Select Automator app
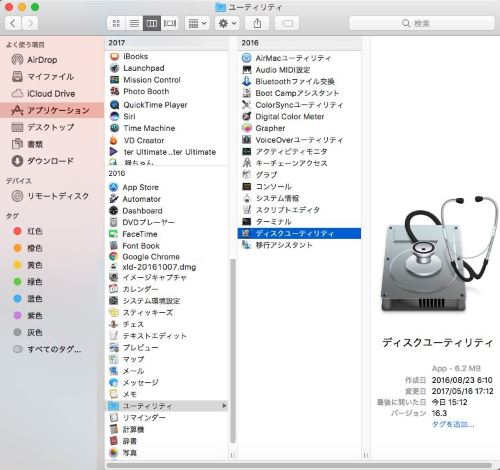 click(167, 199)
